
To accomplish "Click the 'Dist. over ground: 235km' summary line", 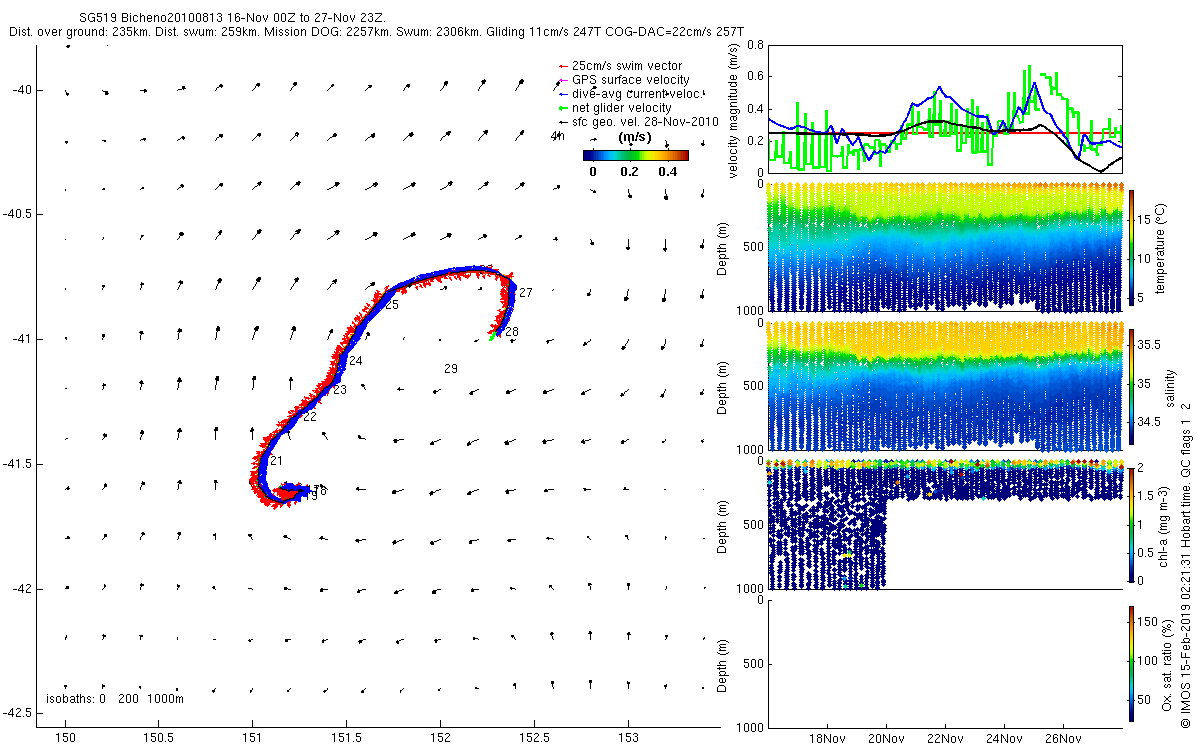I will click(376, 32).
